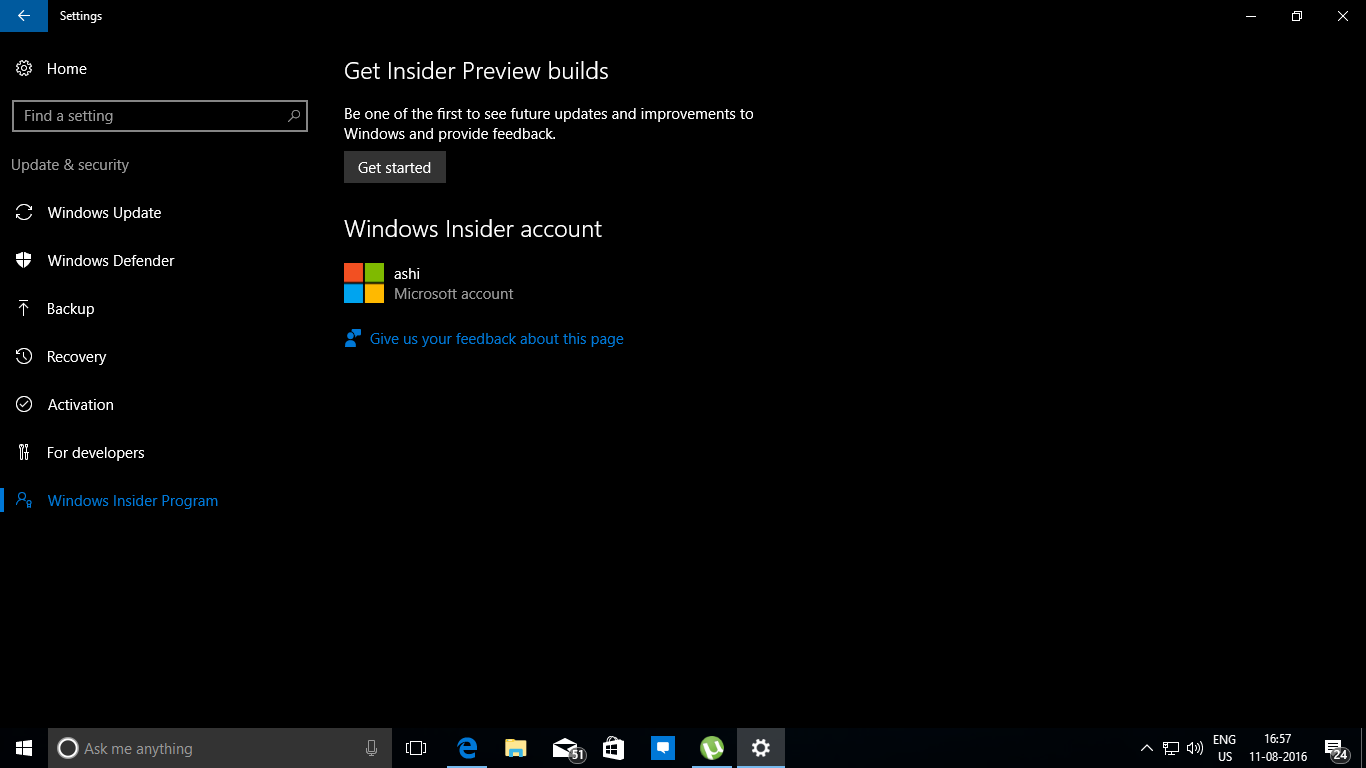Click the Microsoft account label
Screen dimensions: 1366x768
[x=454, y=294]
